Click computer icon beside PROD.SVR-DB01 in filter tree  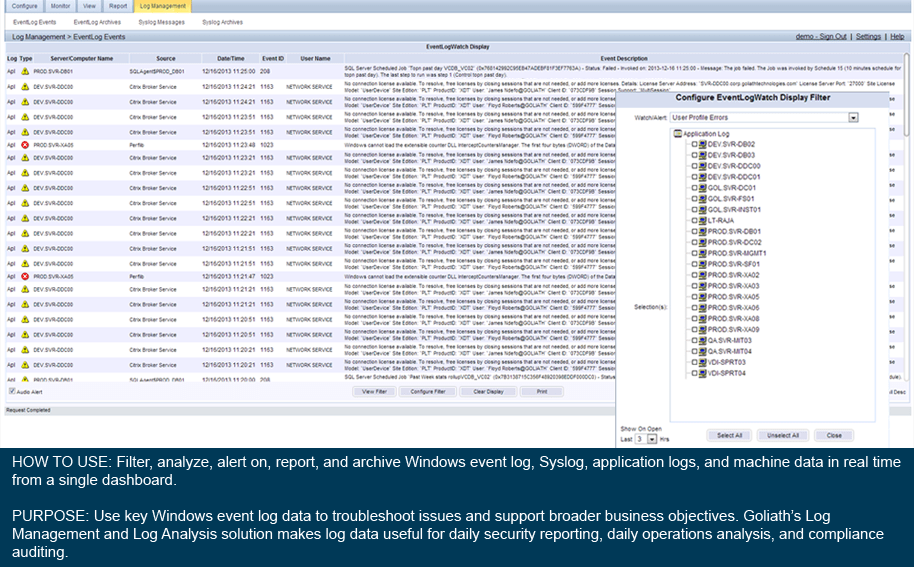(702, 231)
